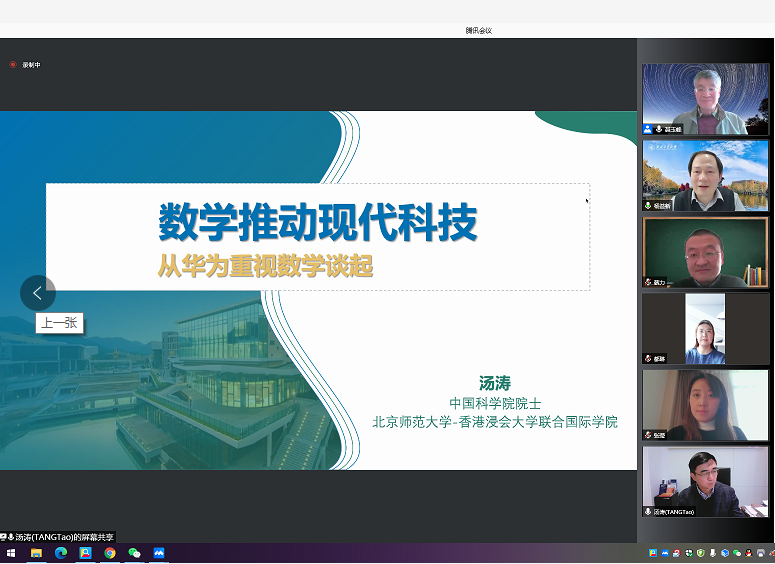Click the previous slide arrow button
775x564 pixels.
coord(38,293)
